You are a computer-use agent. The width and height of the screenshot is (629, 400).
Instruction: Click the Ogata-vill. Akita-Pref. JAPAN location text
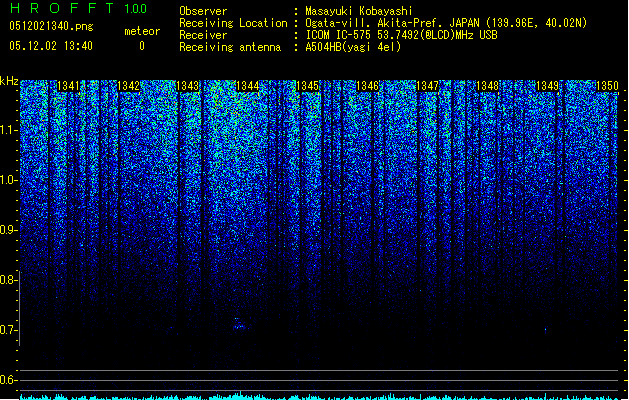(x=446, y=23)
